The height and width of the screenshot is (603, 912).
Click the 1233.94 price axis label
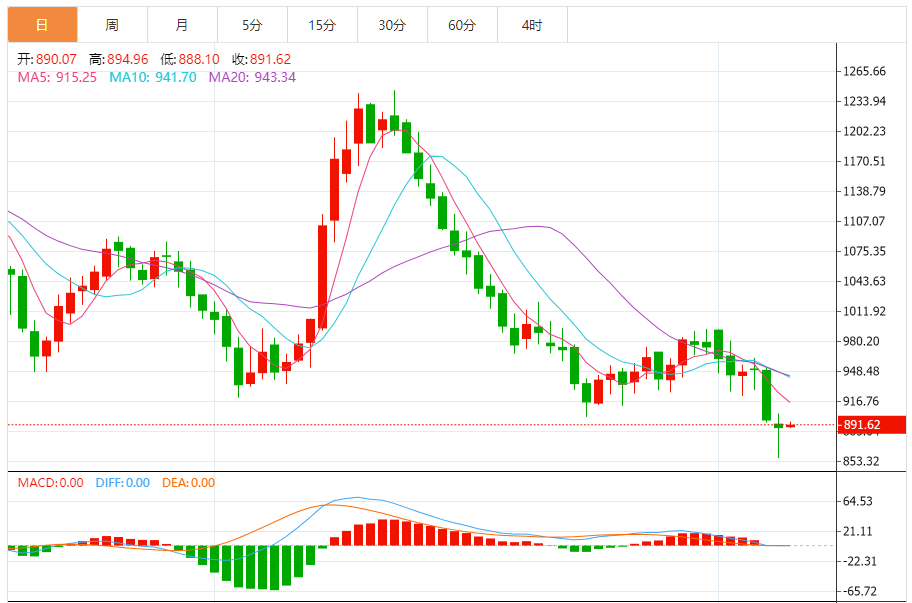864,101
